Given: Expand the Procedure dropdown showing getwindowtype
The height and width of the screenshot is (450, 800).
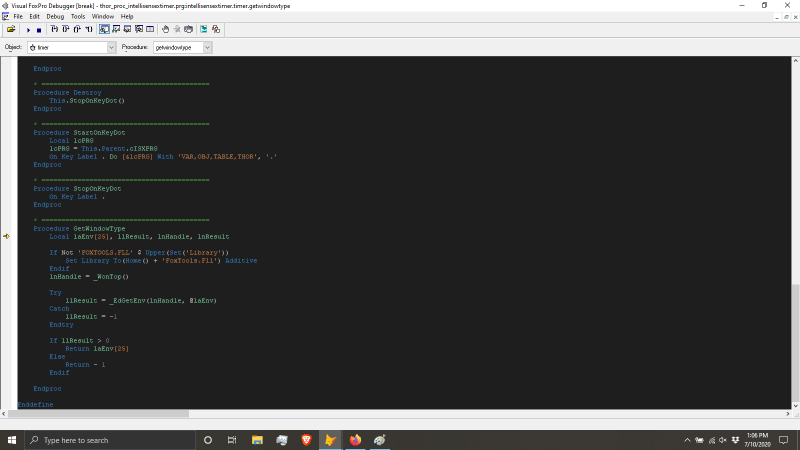Looking at the screenshot, I should (x=207, y=47).
